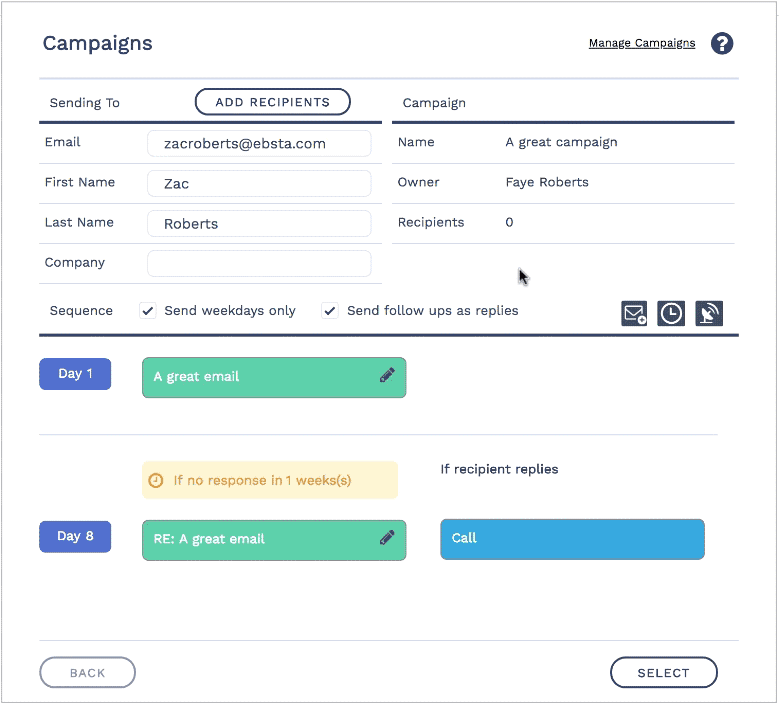Click the Day 8 label badge
Image resolution: width=779 pixels, height=705 pixels.
(x=75, y=537)
